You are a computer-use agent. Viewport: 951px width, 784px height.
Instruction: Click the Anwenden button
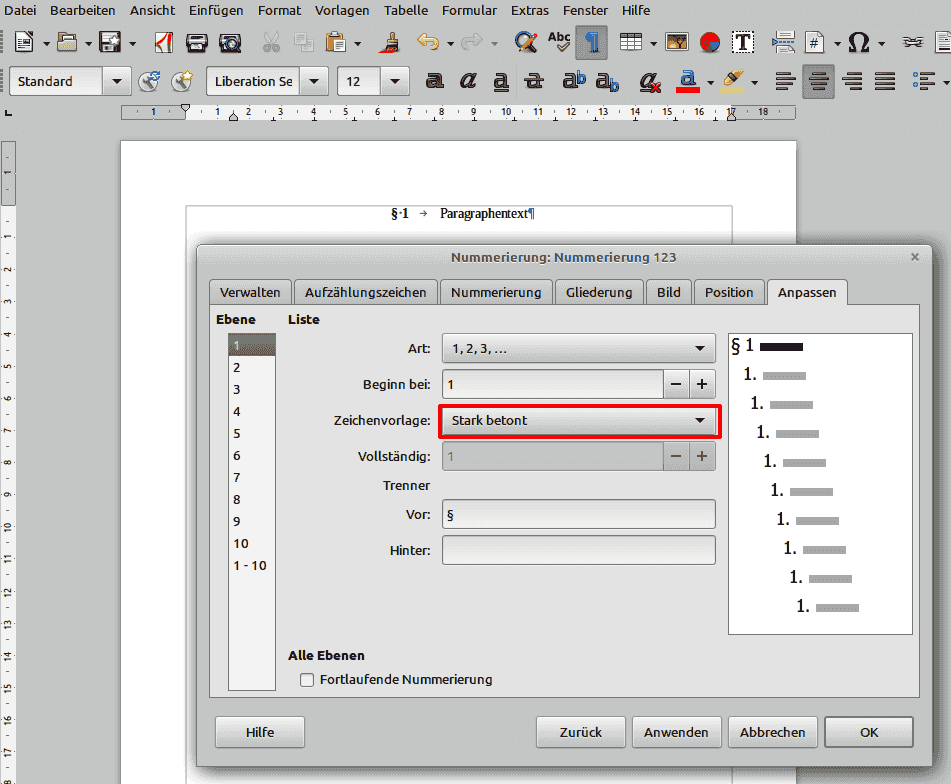tap(676, 732)
